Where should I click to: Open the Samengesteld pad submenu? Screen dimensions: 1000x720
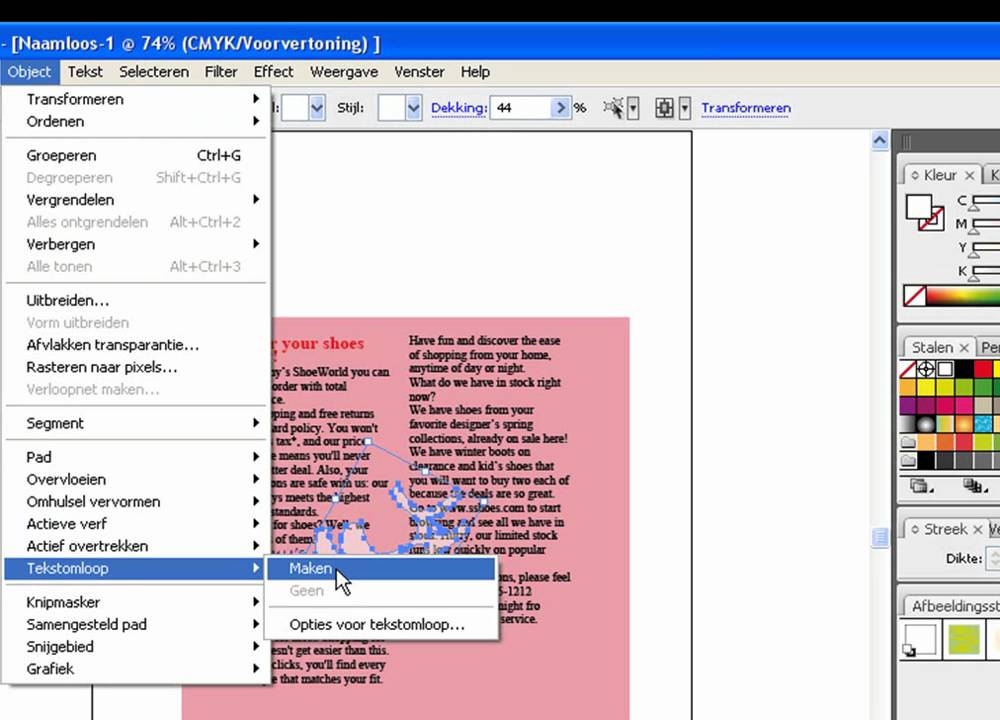click(135, 624)
